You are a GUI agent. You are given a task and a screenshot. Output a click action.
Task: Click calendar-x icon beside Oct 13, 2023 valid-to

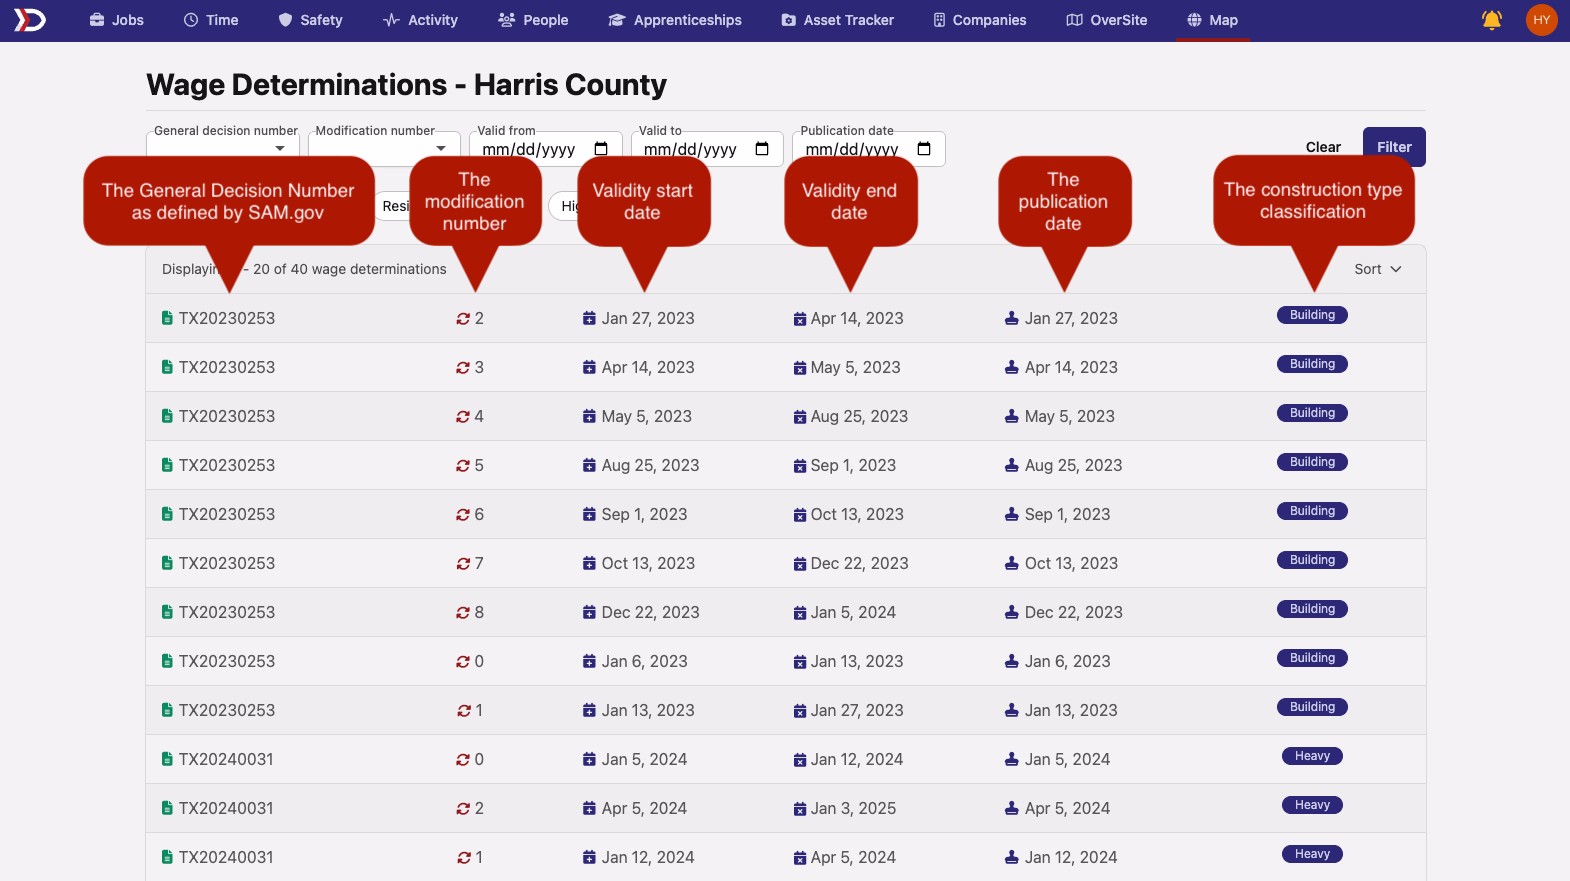coord(800,515)
